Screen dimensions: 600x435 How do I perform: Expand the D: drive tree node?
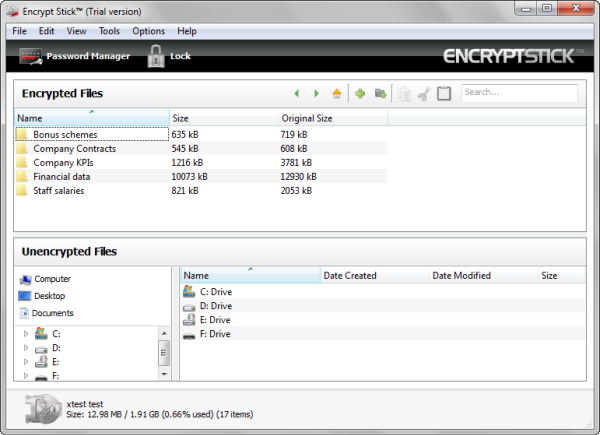(x=26, y=348)
